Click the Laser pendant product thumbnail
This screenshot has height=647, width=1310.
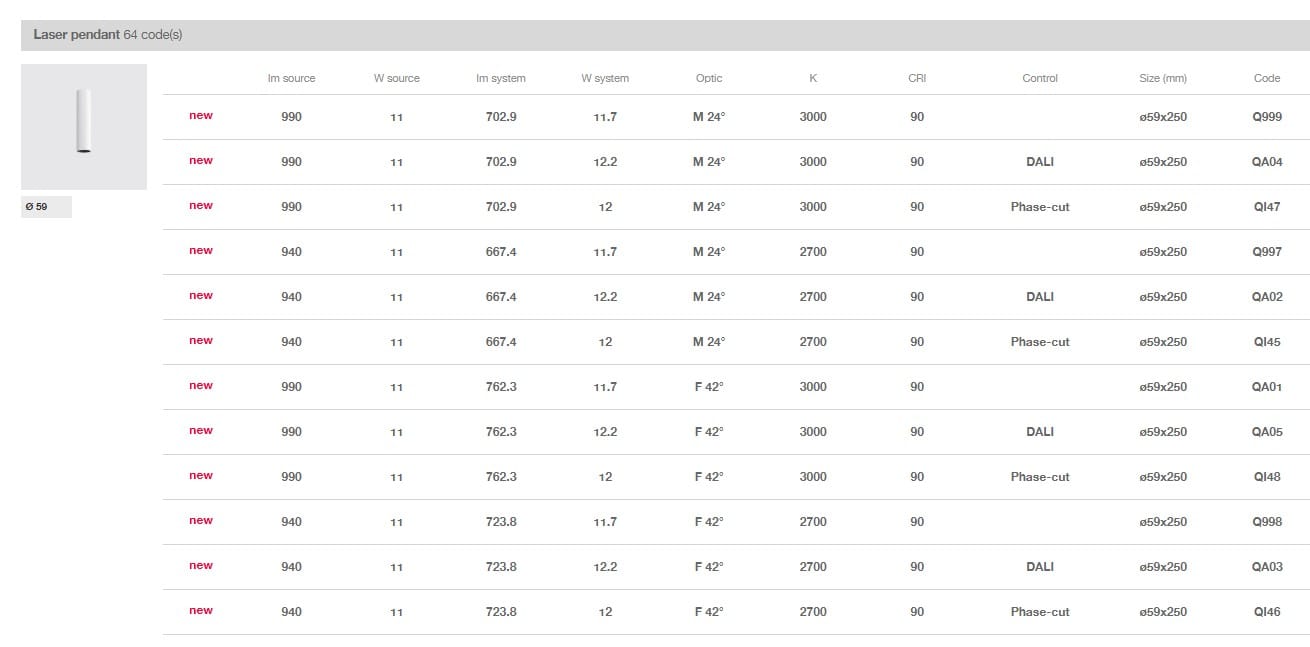(84, 127)
